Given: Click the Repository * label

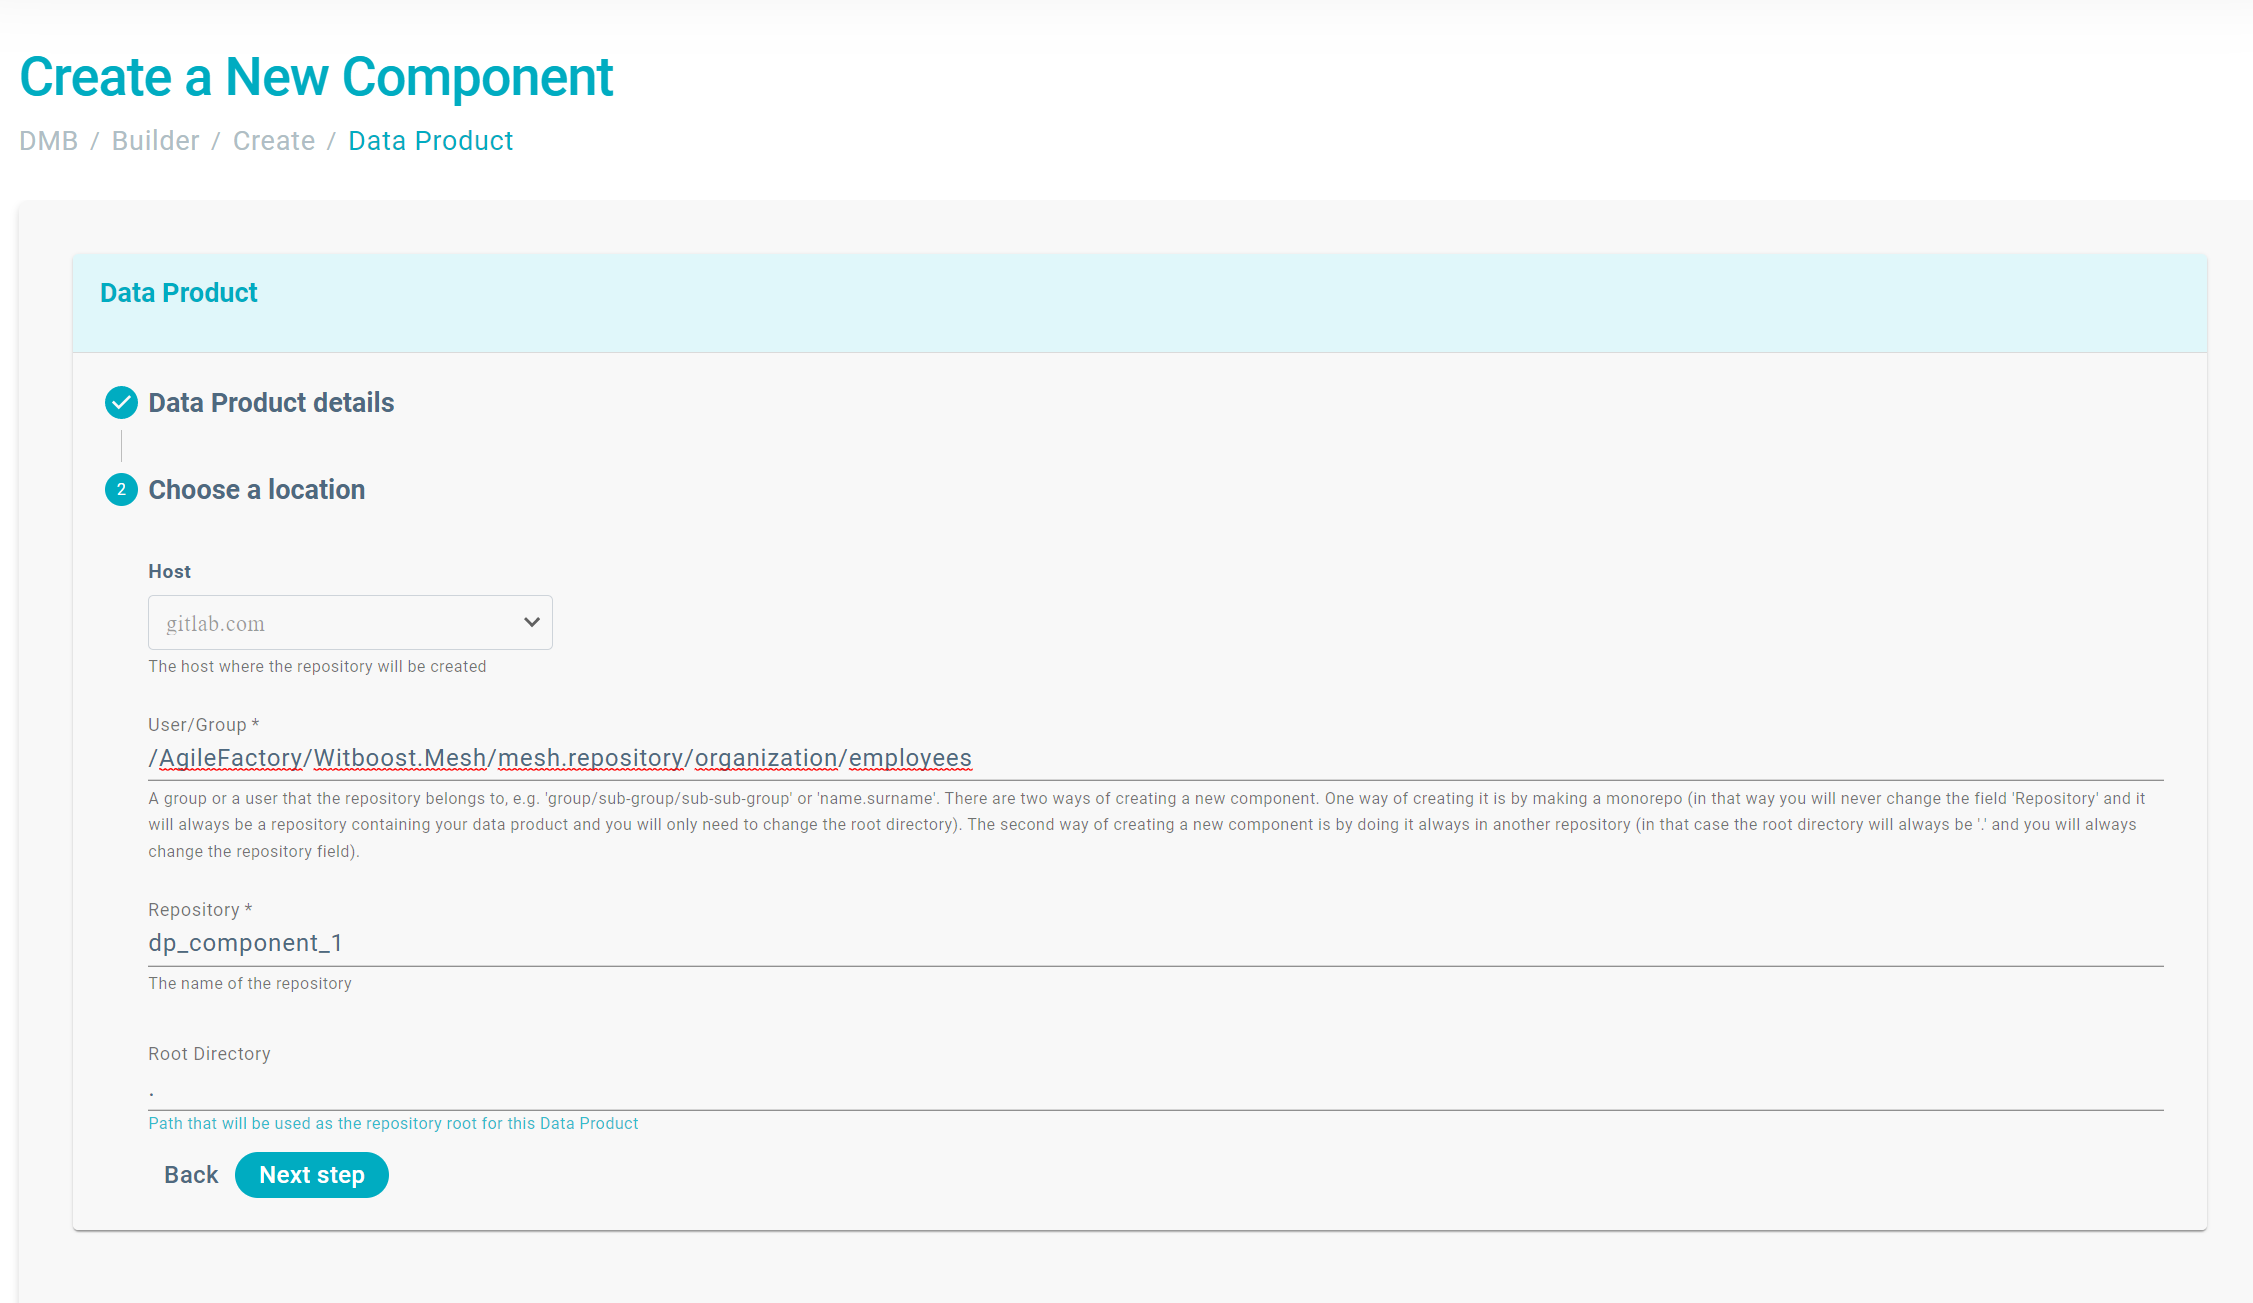Looking at the screenshot, I should tap(200, 910).
